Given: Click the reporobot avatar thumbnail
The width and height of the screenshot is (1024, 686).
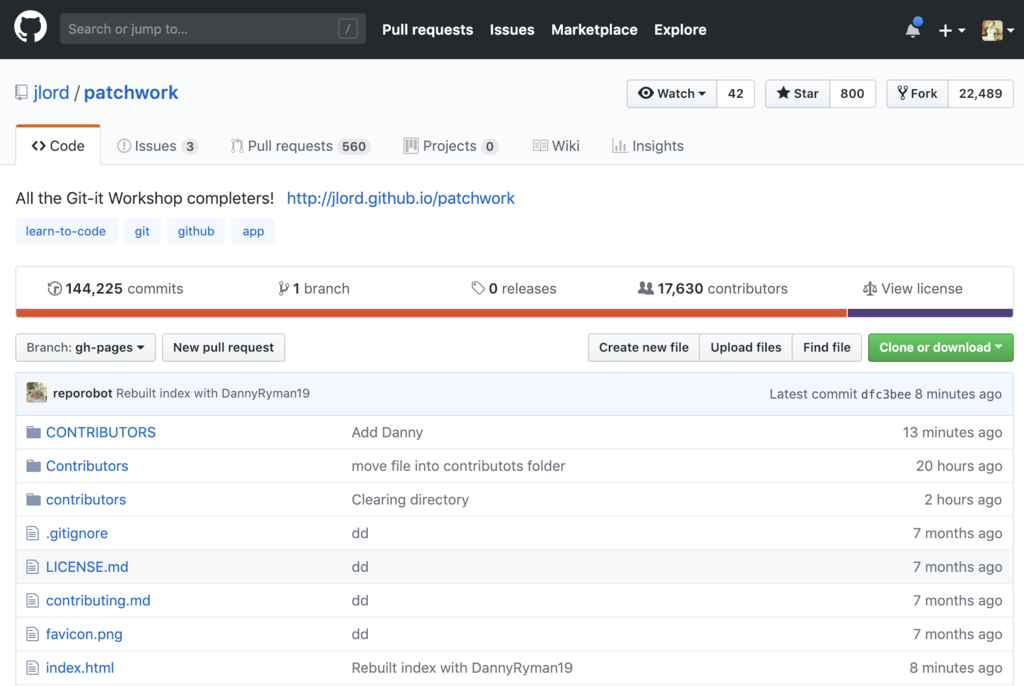Looking at the screenshot, I should coord(37,393).
